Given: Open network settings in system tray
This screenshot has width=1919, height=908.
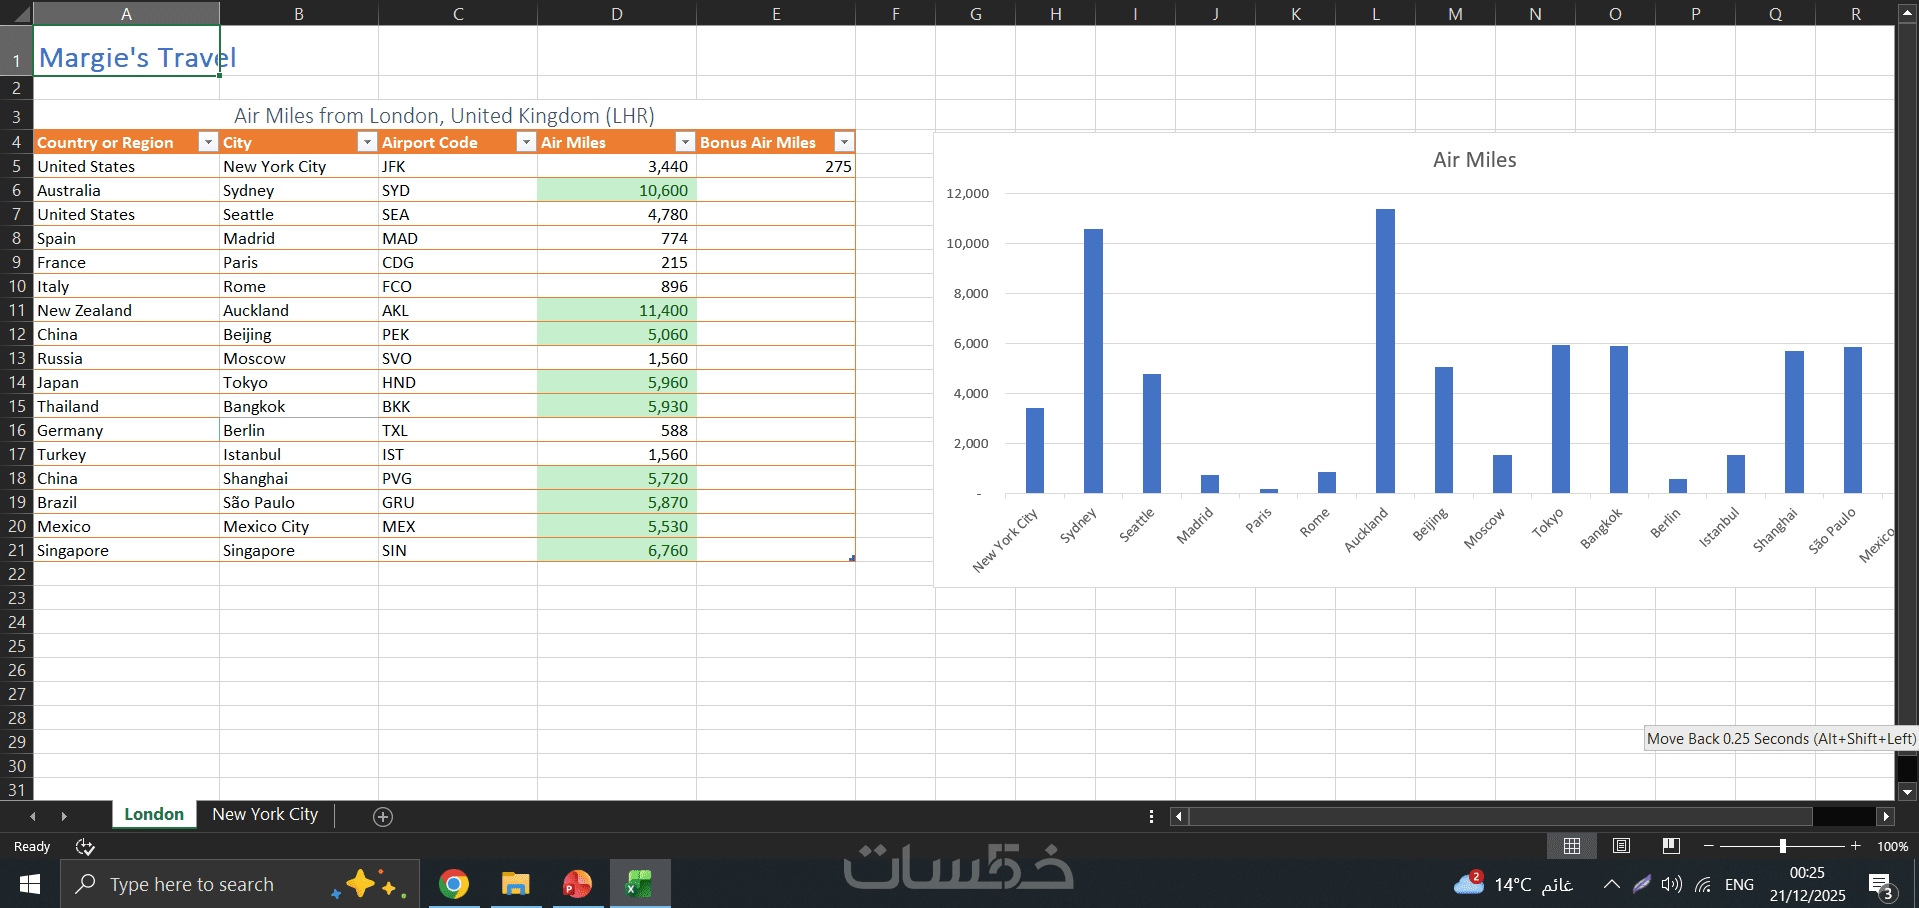Looking at the screenshot, I should pyautogui.click(x=1703, y=884).
